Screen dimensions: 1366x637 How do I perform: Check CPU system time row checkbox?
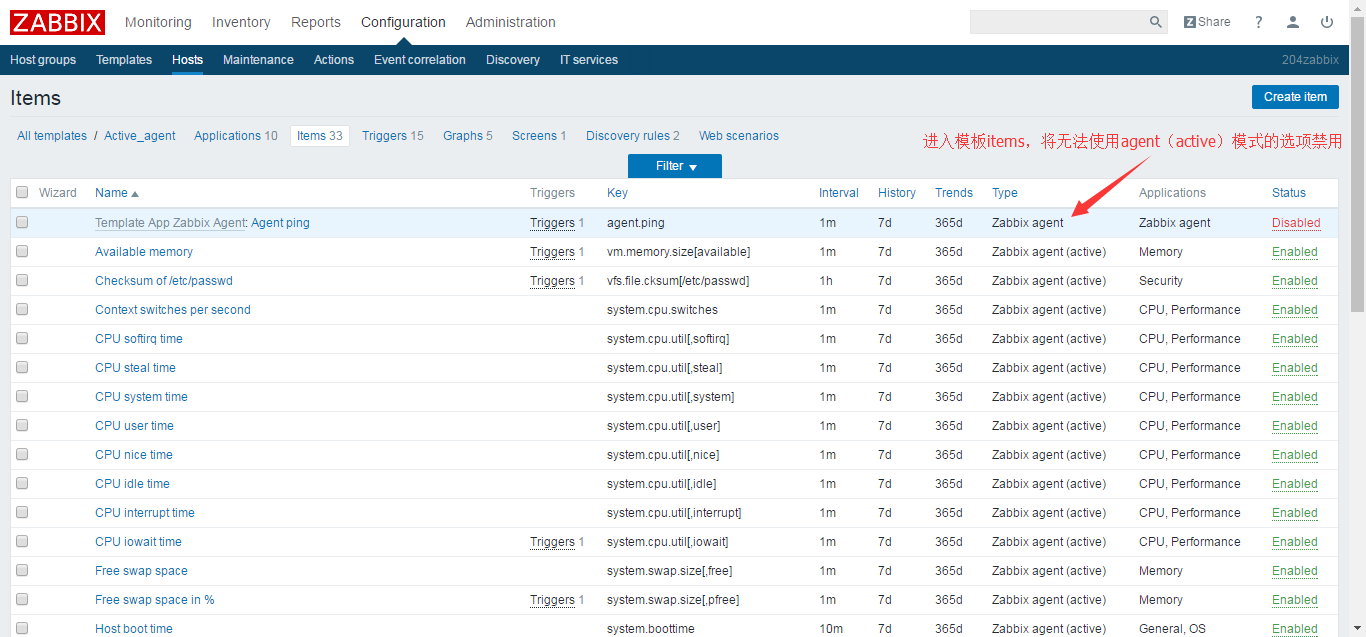pos(22,397)
